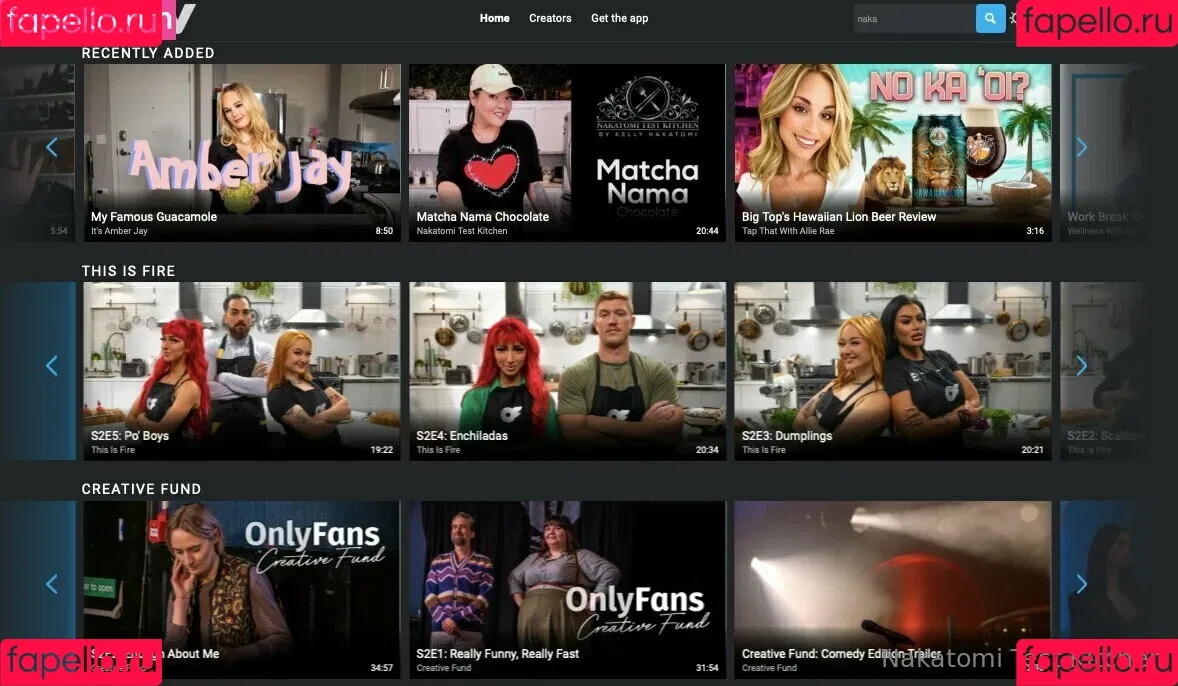Viewport: 1178px width, 686px height.
Task: Click the 'My Famous Guacamole' title text
Action: click(154, 216)
